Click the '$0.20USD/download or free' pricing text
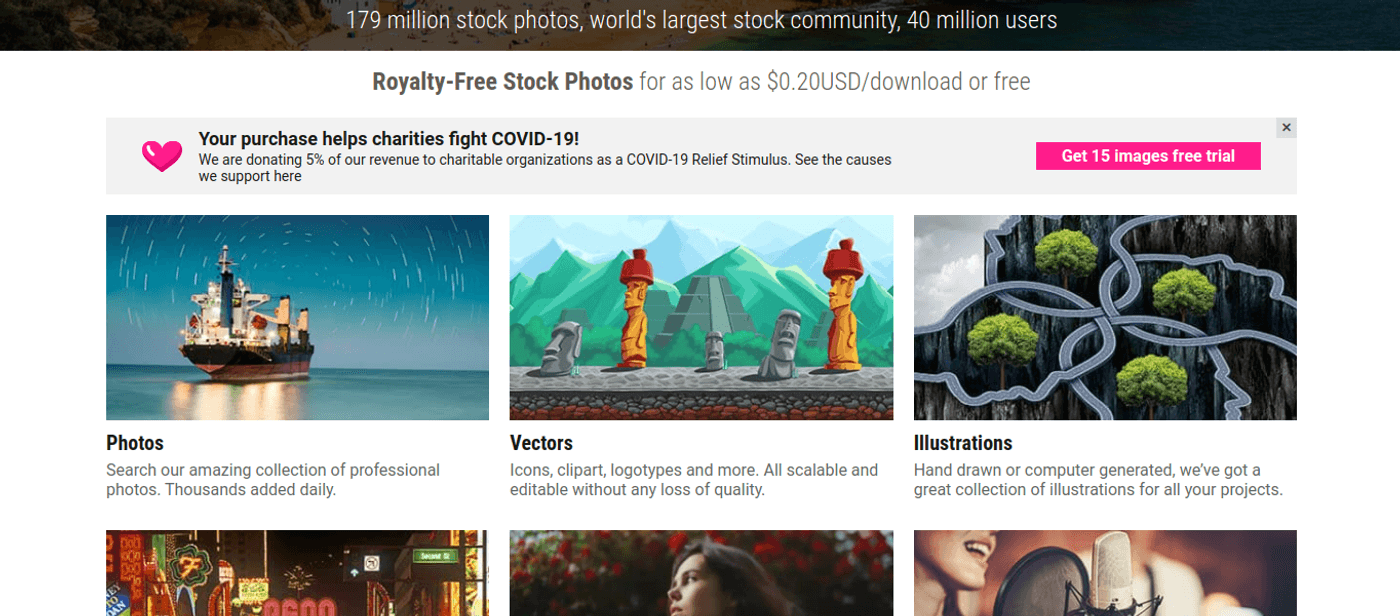The height and width of the screenshot is (616, 1400). (x=898, y=82)
